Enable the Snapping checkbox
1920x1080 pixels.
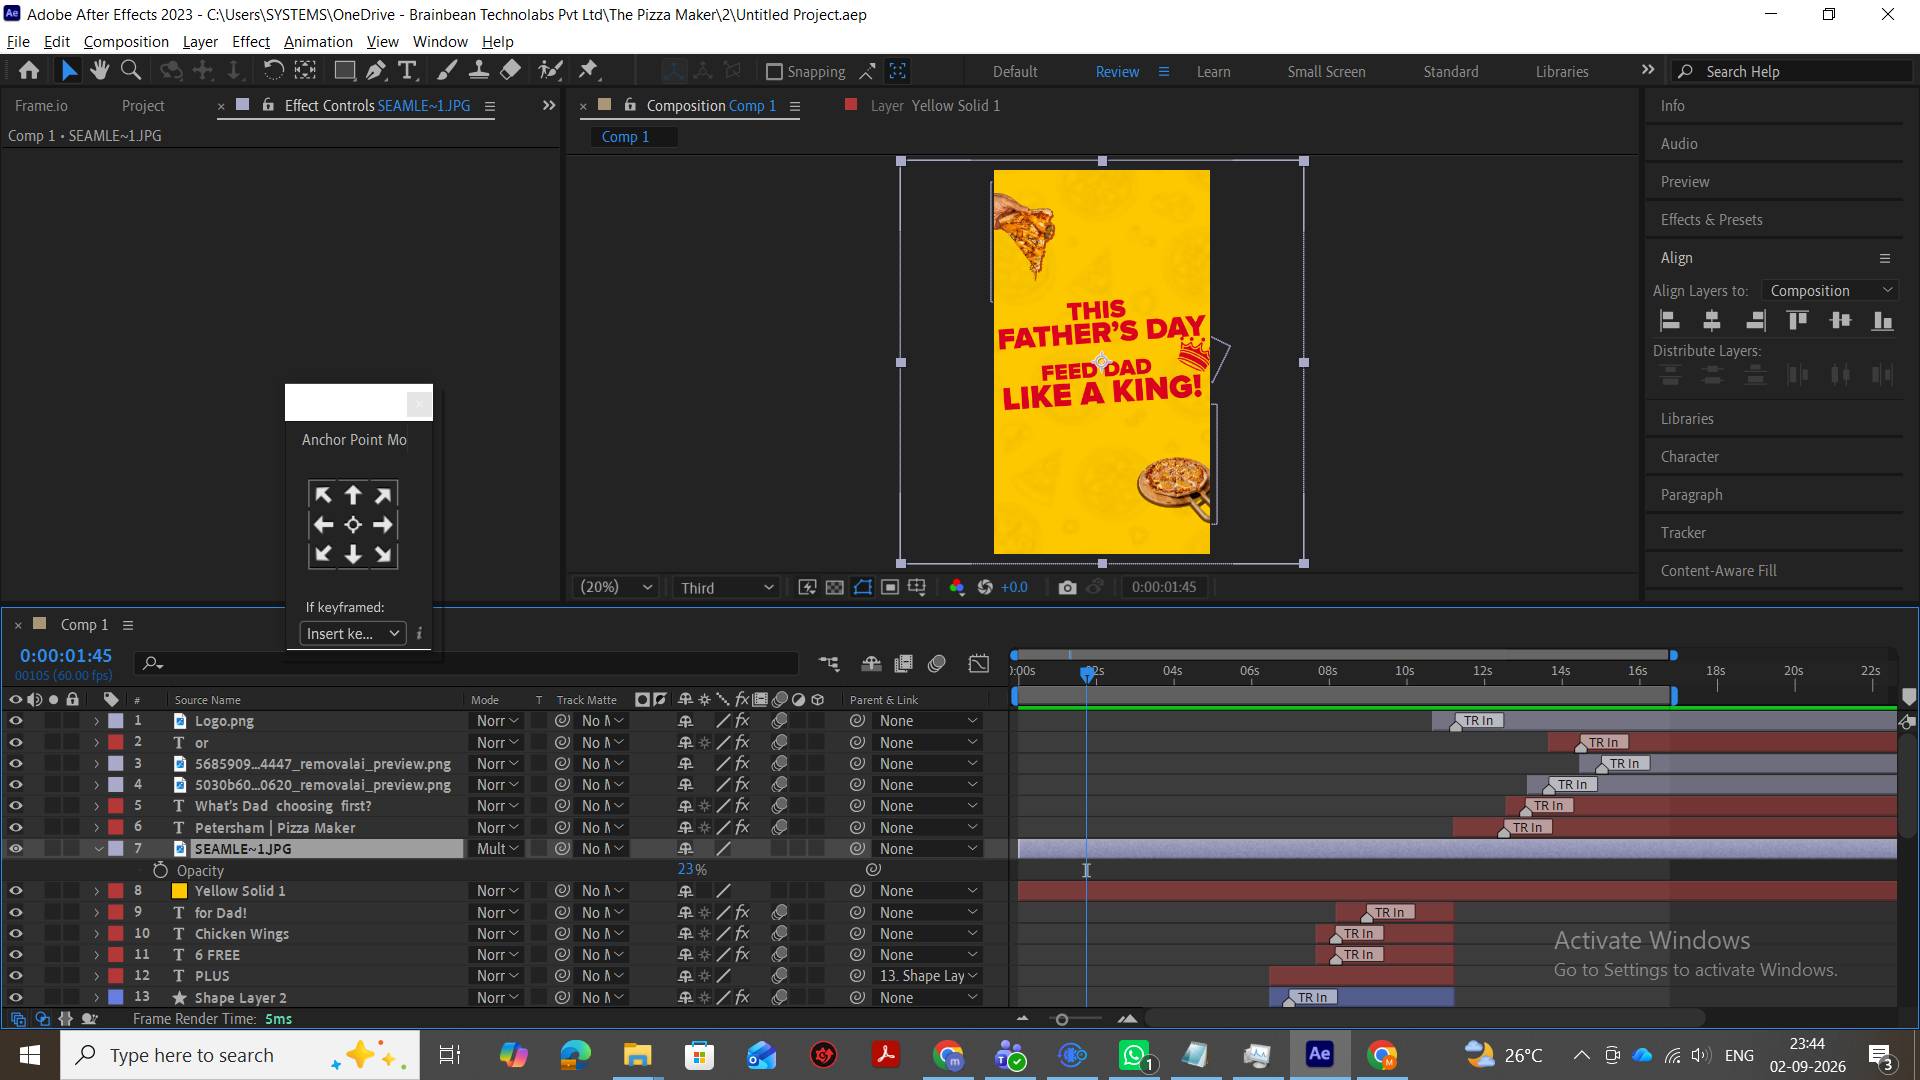click(774, 71)
